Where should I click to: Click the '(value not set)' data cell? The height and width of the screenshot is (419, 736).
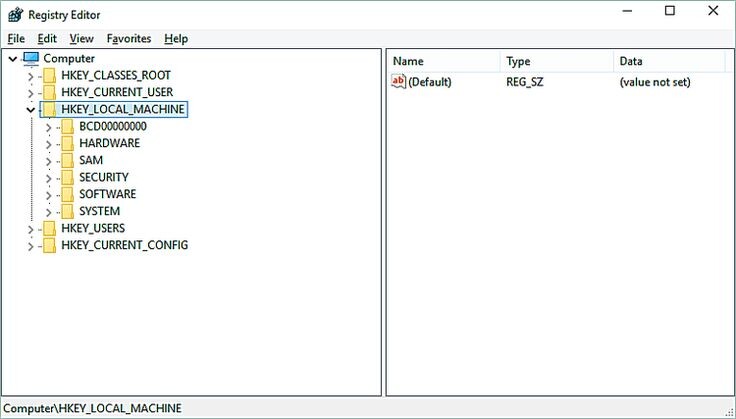655,82
